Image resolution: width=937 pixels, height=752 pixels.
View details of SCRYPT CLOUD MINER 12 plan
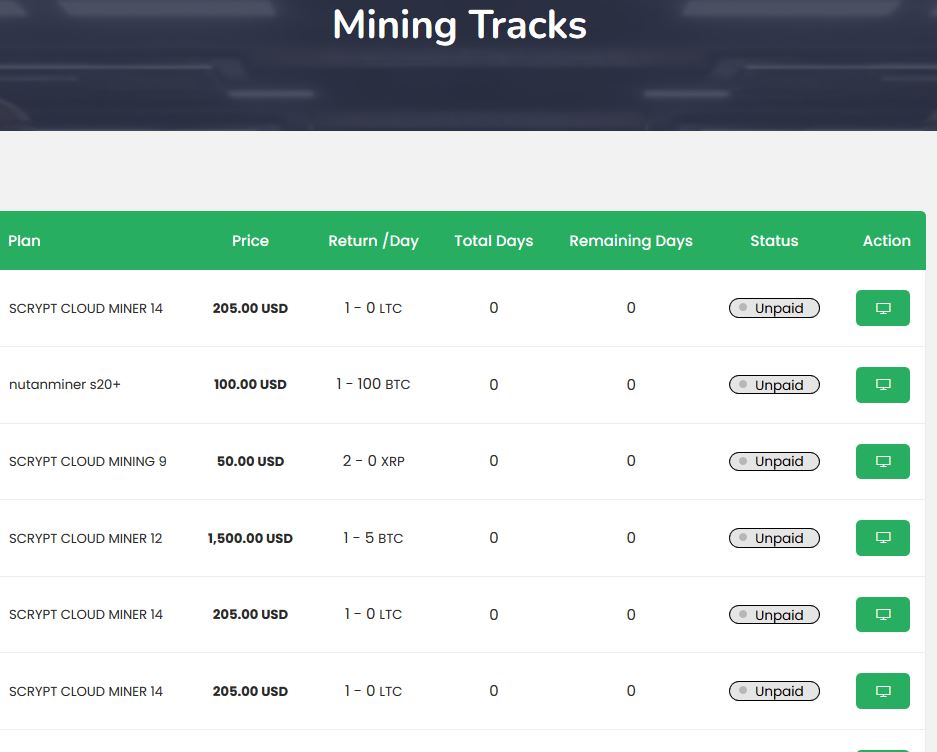[x=883, y=538]
